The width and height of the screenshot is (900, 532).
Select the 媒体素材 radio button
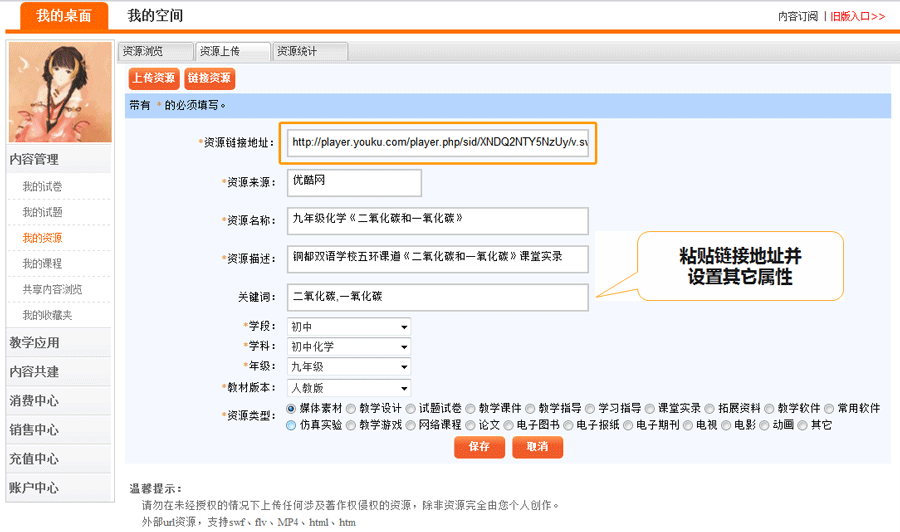(292, 408)
